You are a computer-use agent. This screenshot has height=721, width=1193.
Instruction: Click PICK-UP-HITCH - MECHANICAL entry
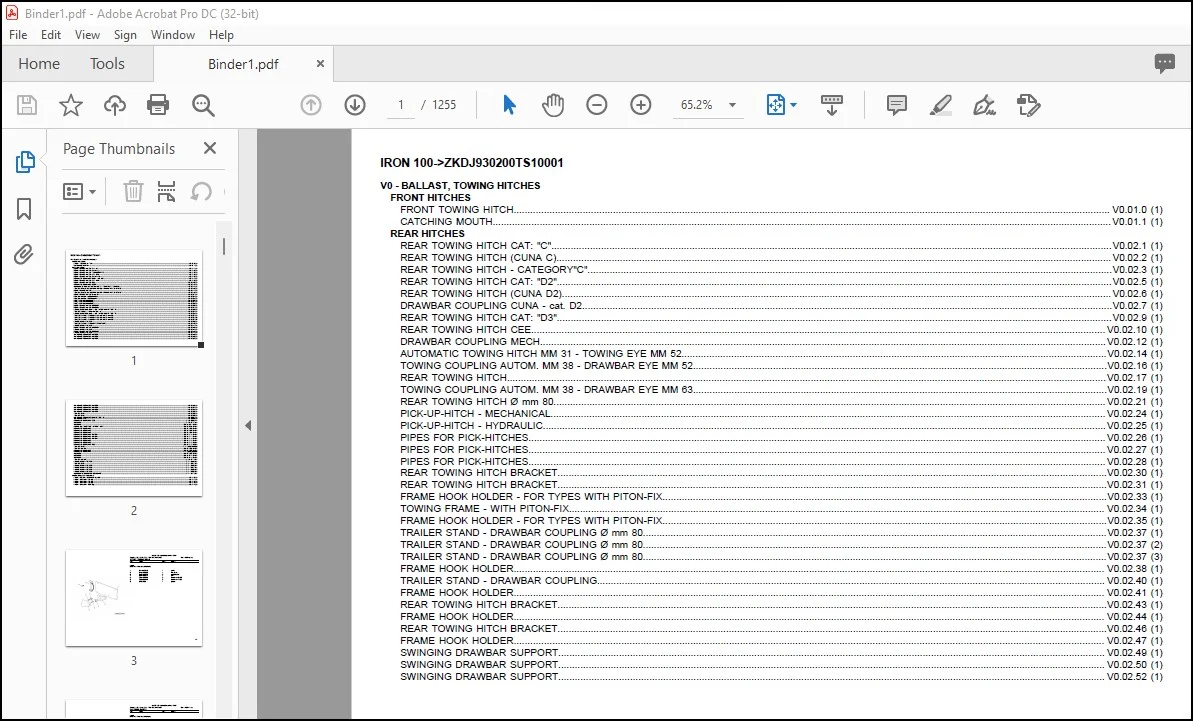click(781, 414)
